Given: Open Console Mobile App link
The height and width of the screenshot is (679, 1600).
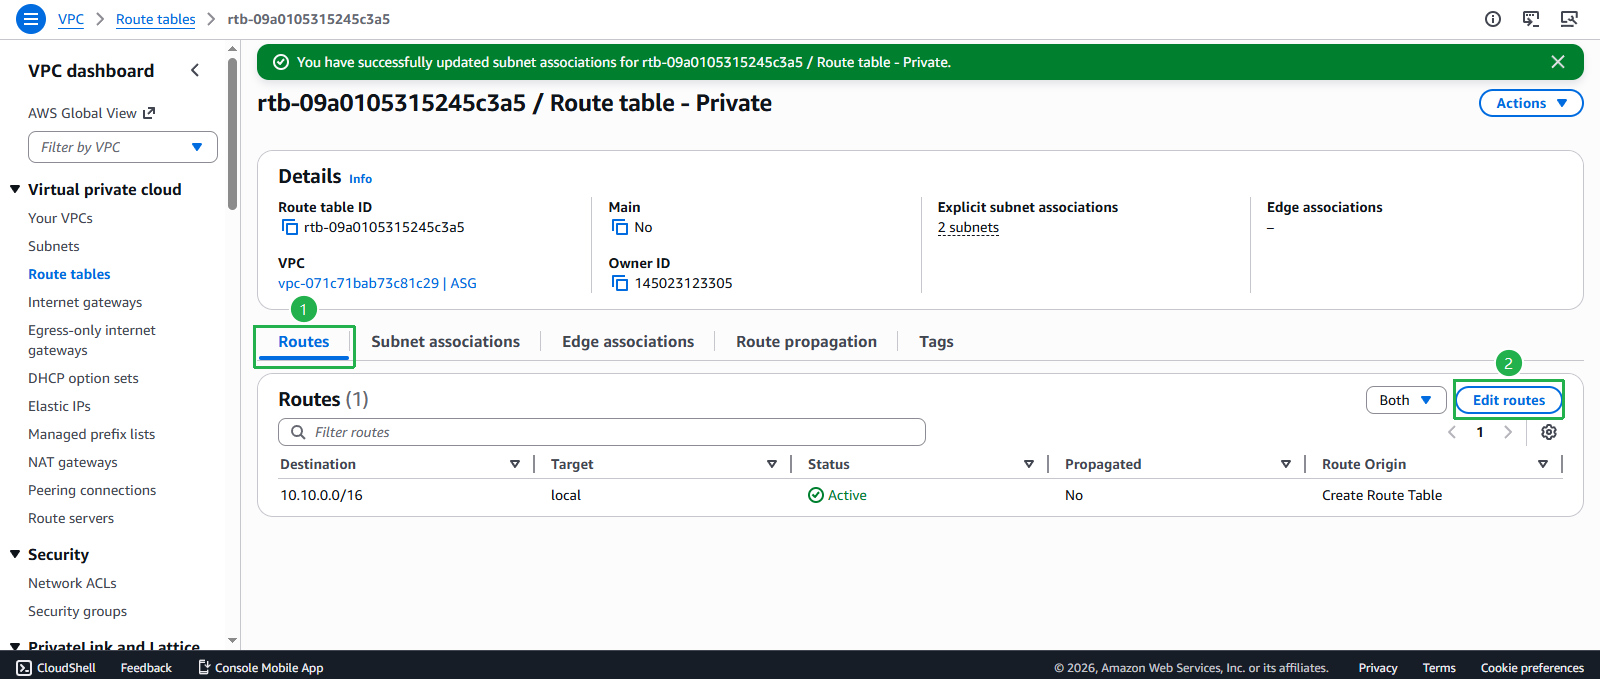Looking at the screenshot, I should 260,668.
